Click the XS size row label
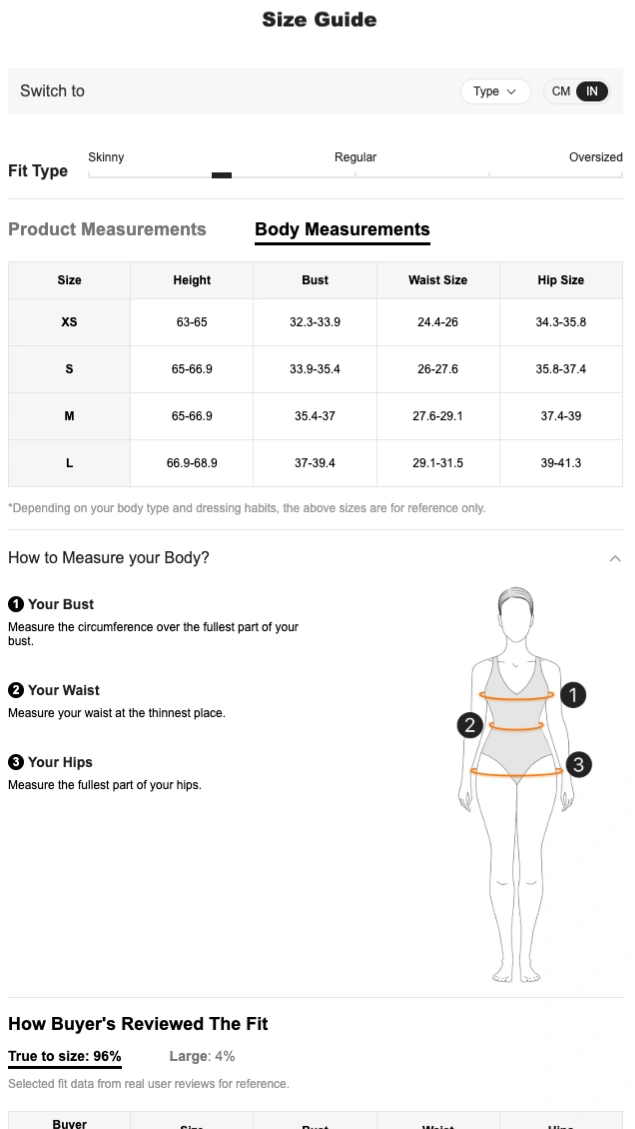 pos(69,322)
